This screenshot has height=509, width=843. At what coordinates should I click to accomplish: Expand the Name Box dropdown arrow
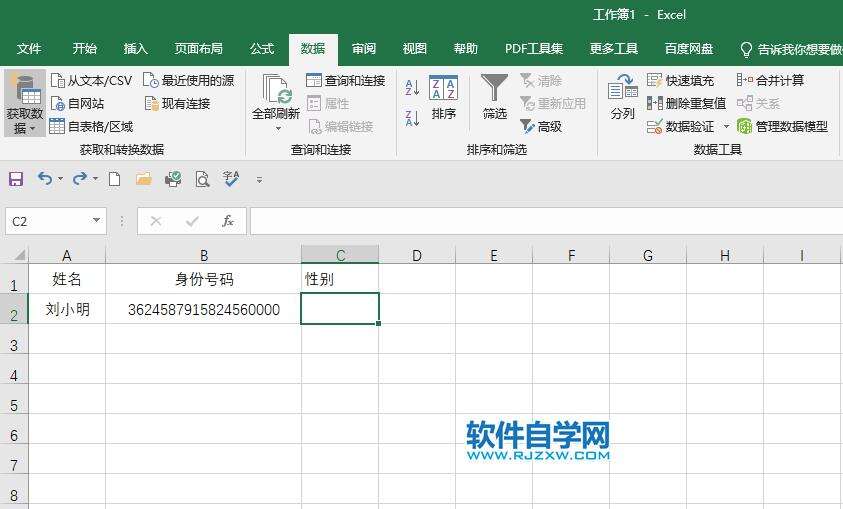[x=96, y=220]
